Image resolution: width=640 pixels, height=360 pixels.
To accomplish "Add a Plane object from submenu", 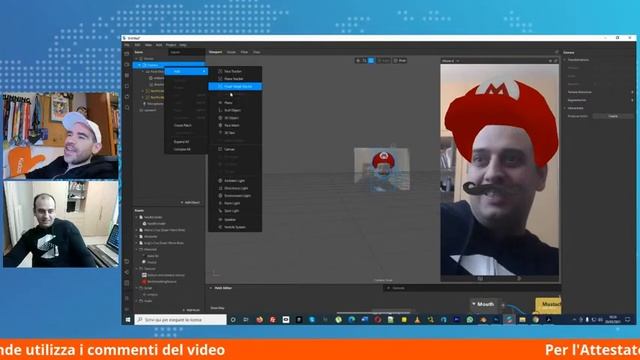I will click(x=235, y=103).
